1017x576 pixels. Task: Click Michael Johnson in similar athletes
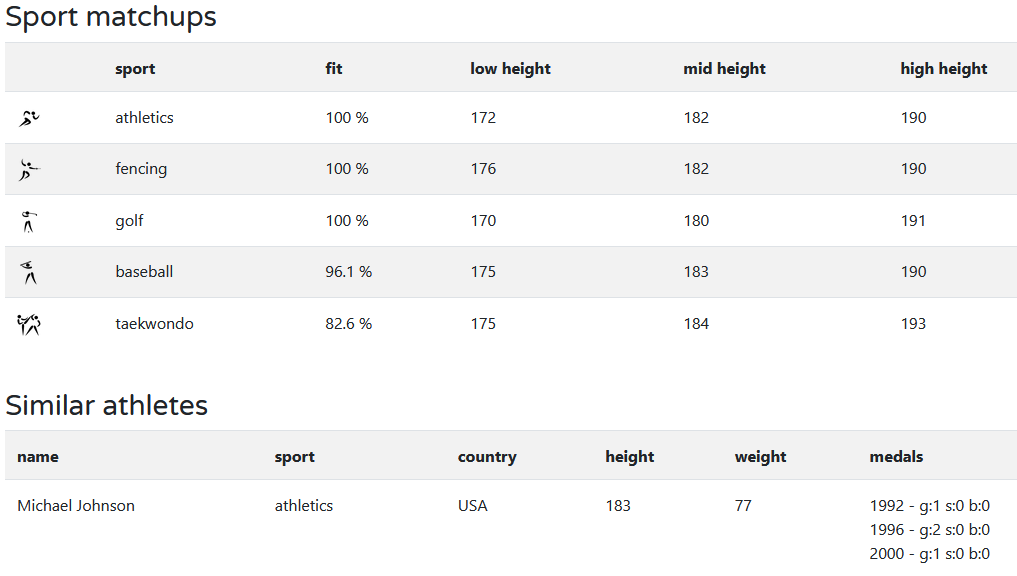pyautogui.click(x=76, y=506)
